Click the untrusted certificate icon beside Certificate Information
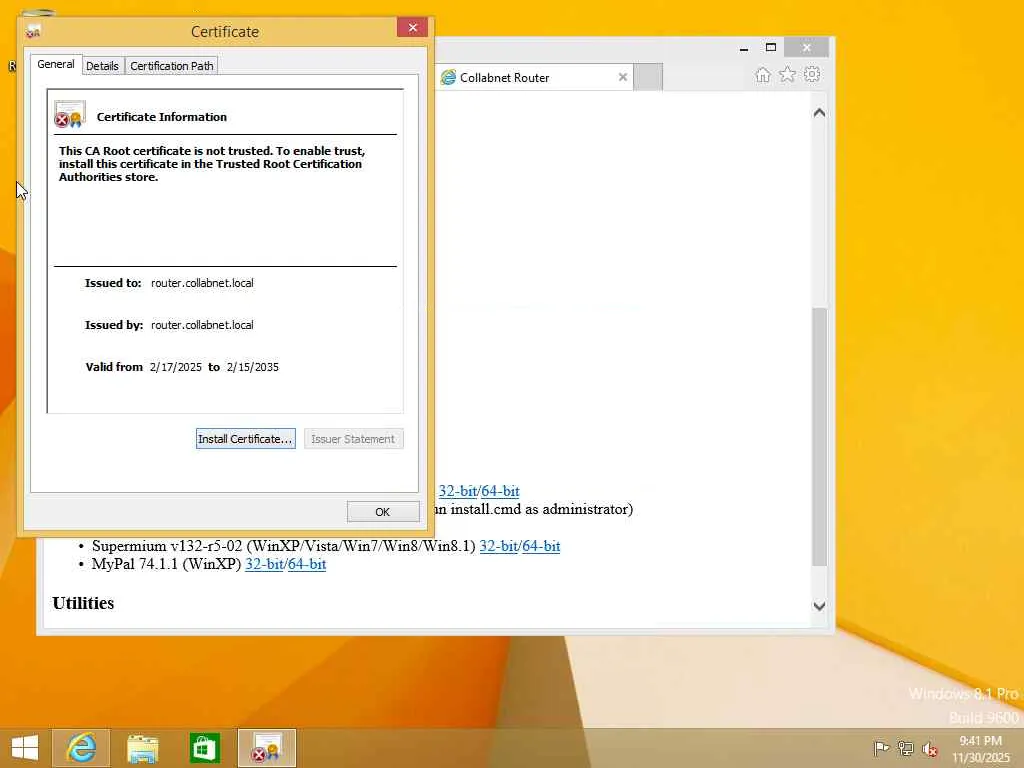Screen dimensions: 1024x768 point(70,114)
